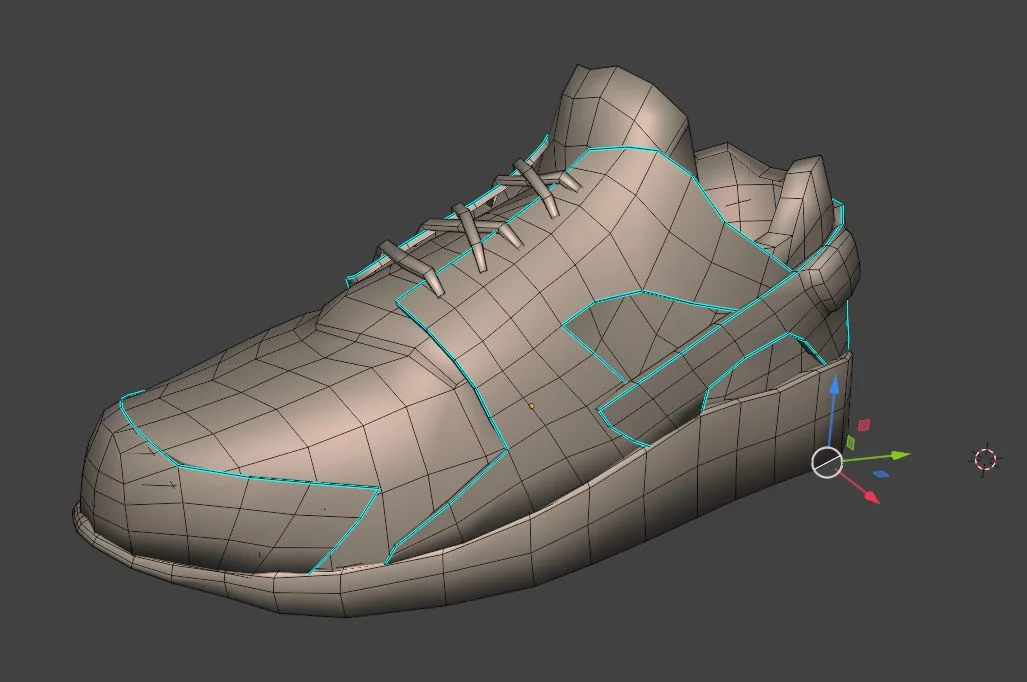Click the white circle at the gizmo center
The height and width of the screenshot is (682, 1027).
pyautogui.click(x=828, y=461)
